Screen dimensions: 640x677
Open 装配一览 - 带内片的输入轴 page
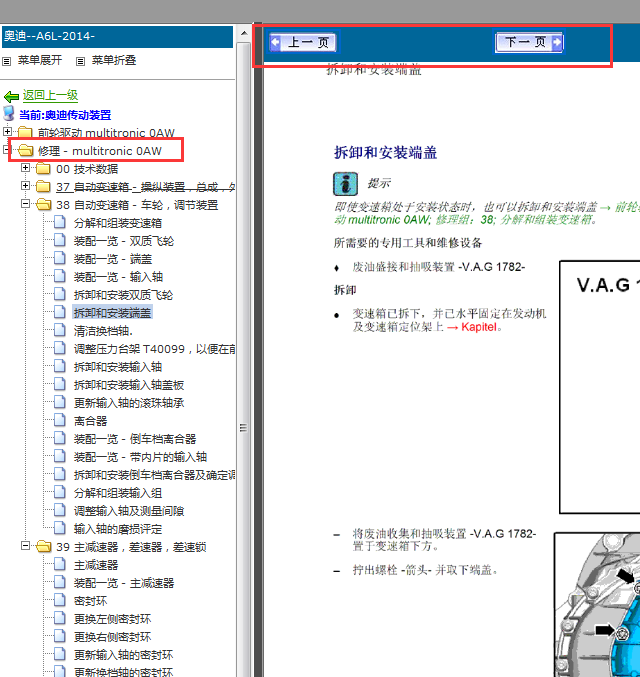pyautogui.click(x=140, y=457)
